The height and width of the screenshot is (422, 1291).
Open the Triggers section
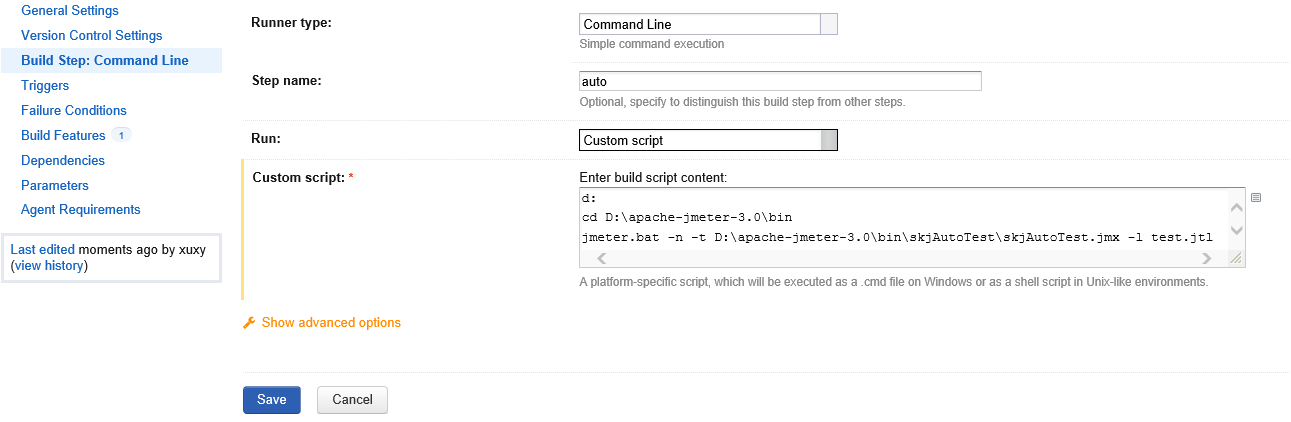pyautogui.click(x=45, y=86)
